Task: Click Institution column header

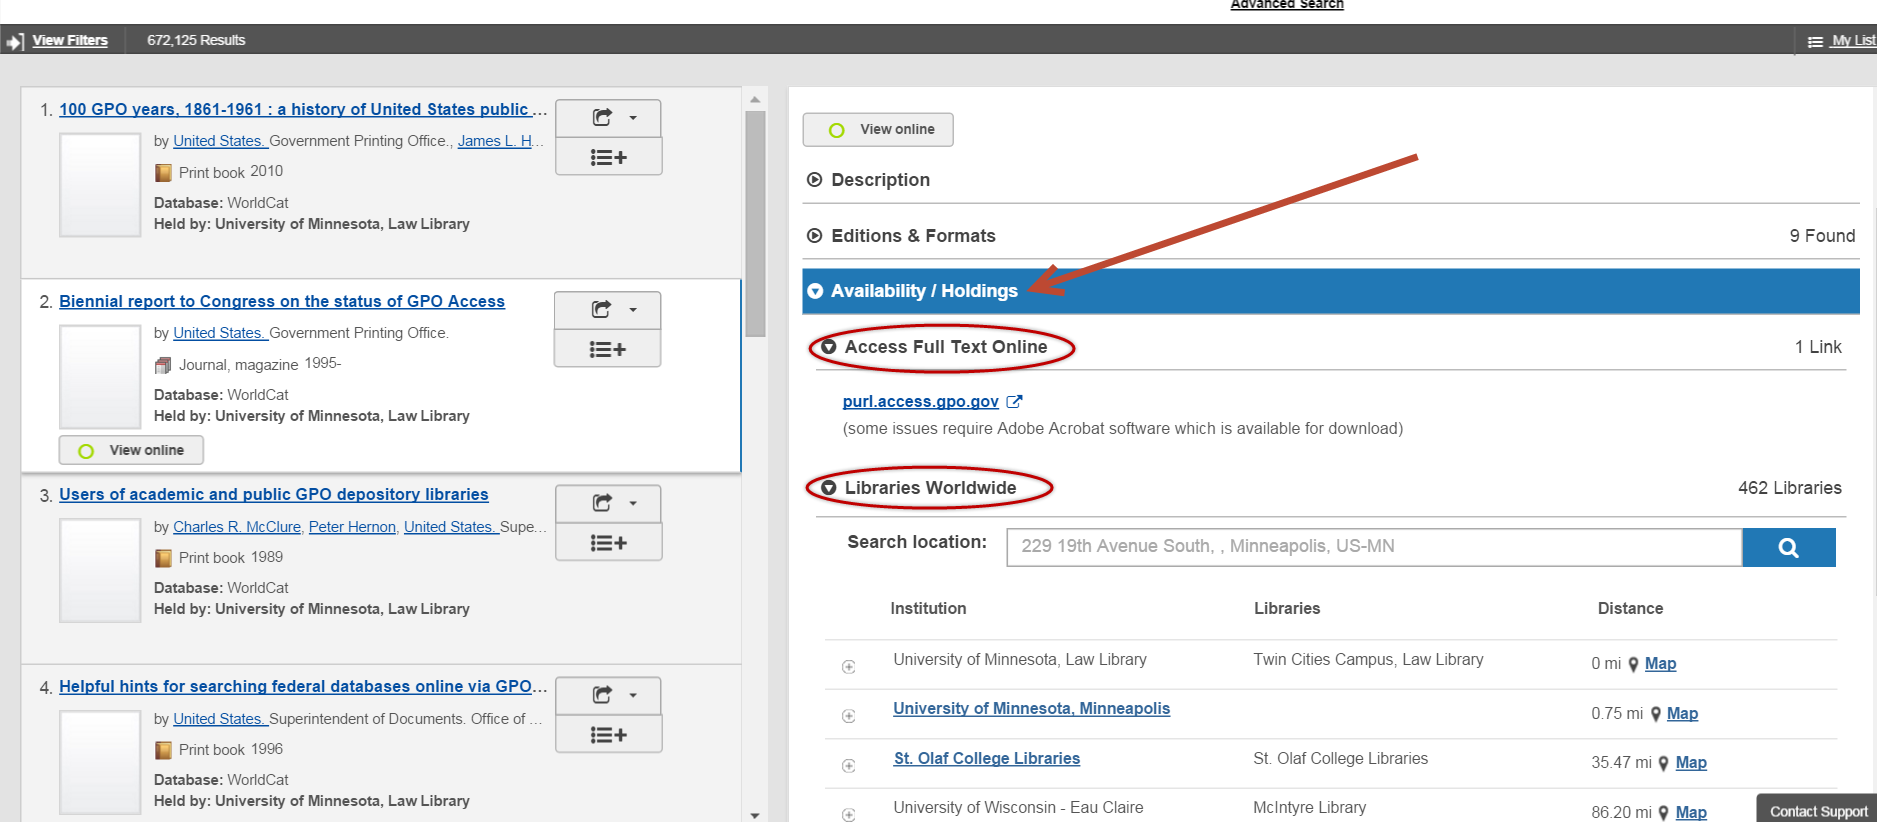Action: pyautogui.click(x=928, y=608)
